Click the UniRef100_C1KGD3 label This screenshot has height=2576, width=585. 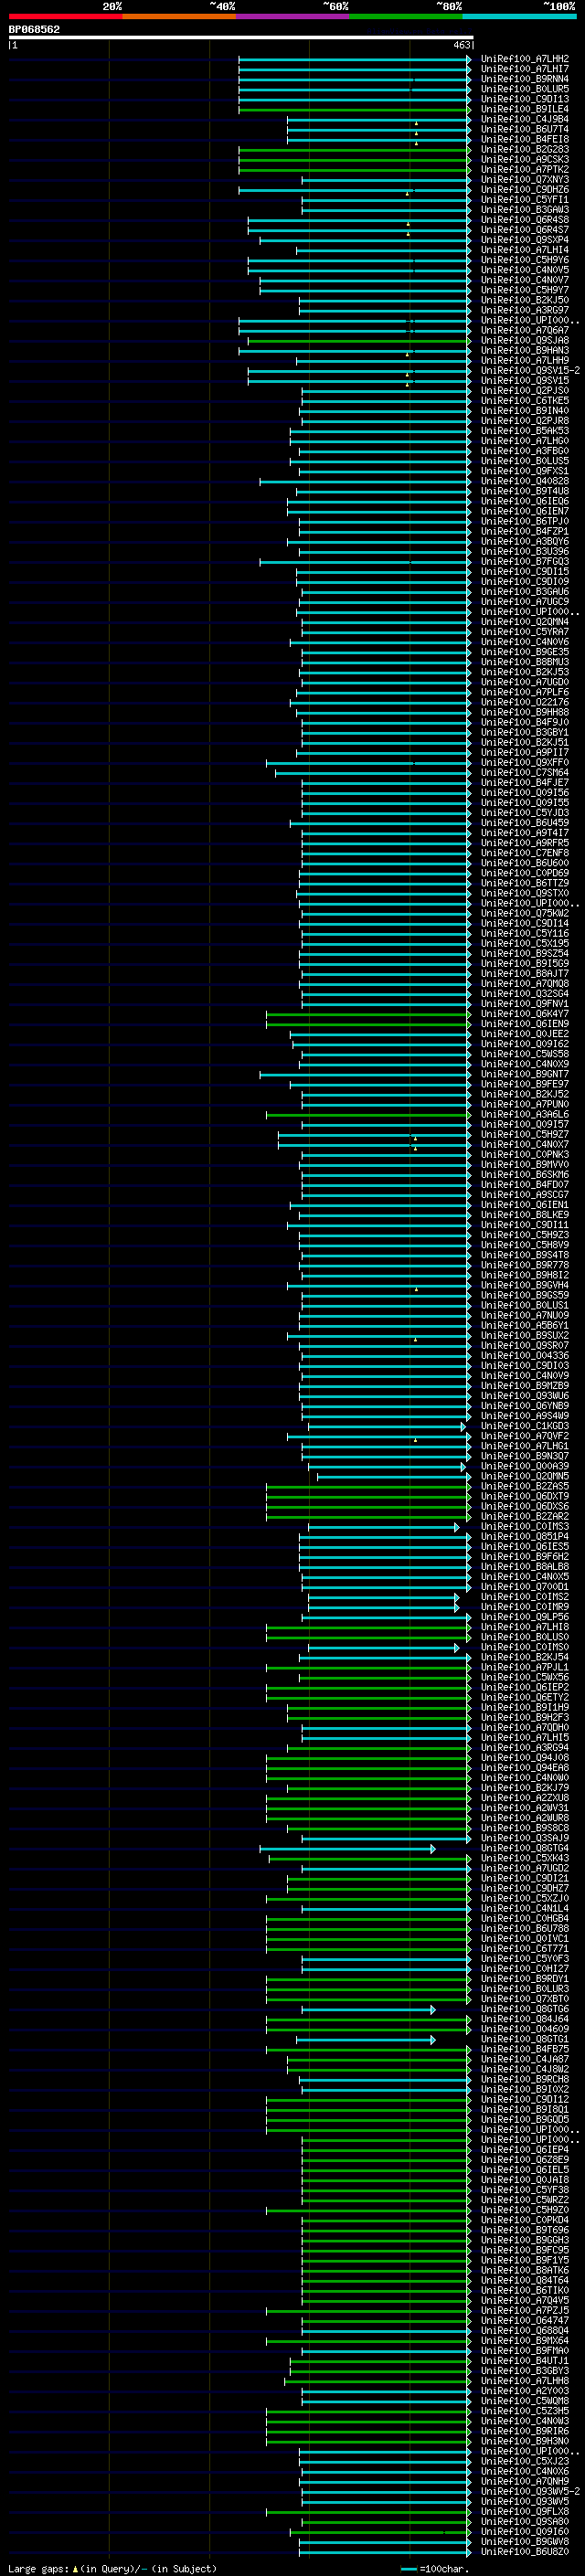click(x=525, y=1426)
